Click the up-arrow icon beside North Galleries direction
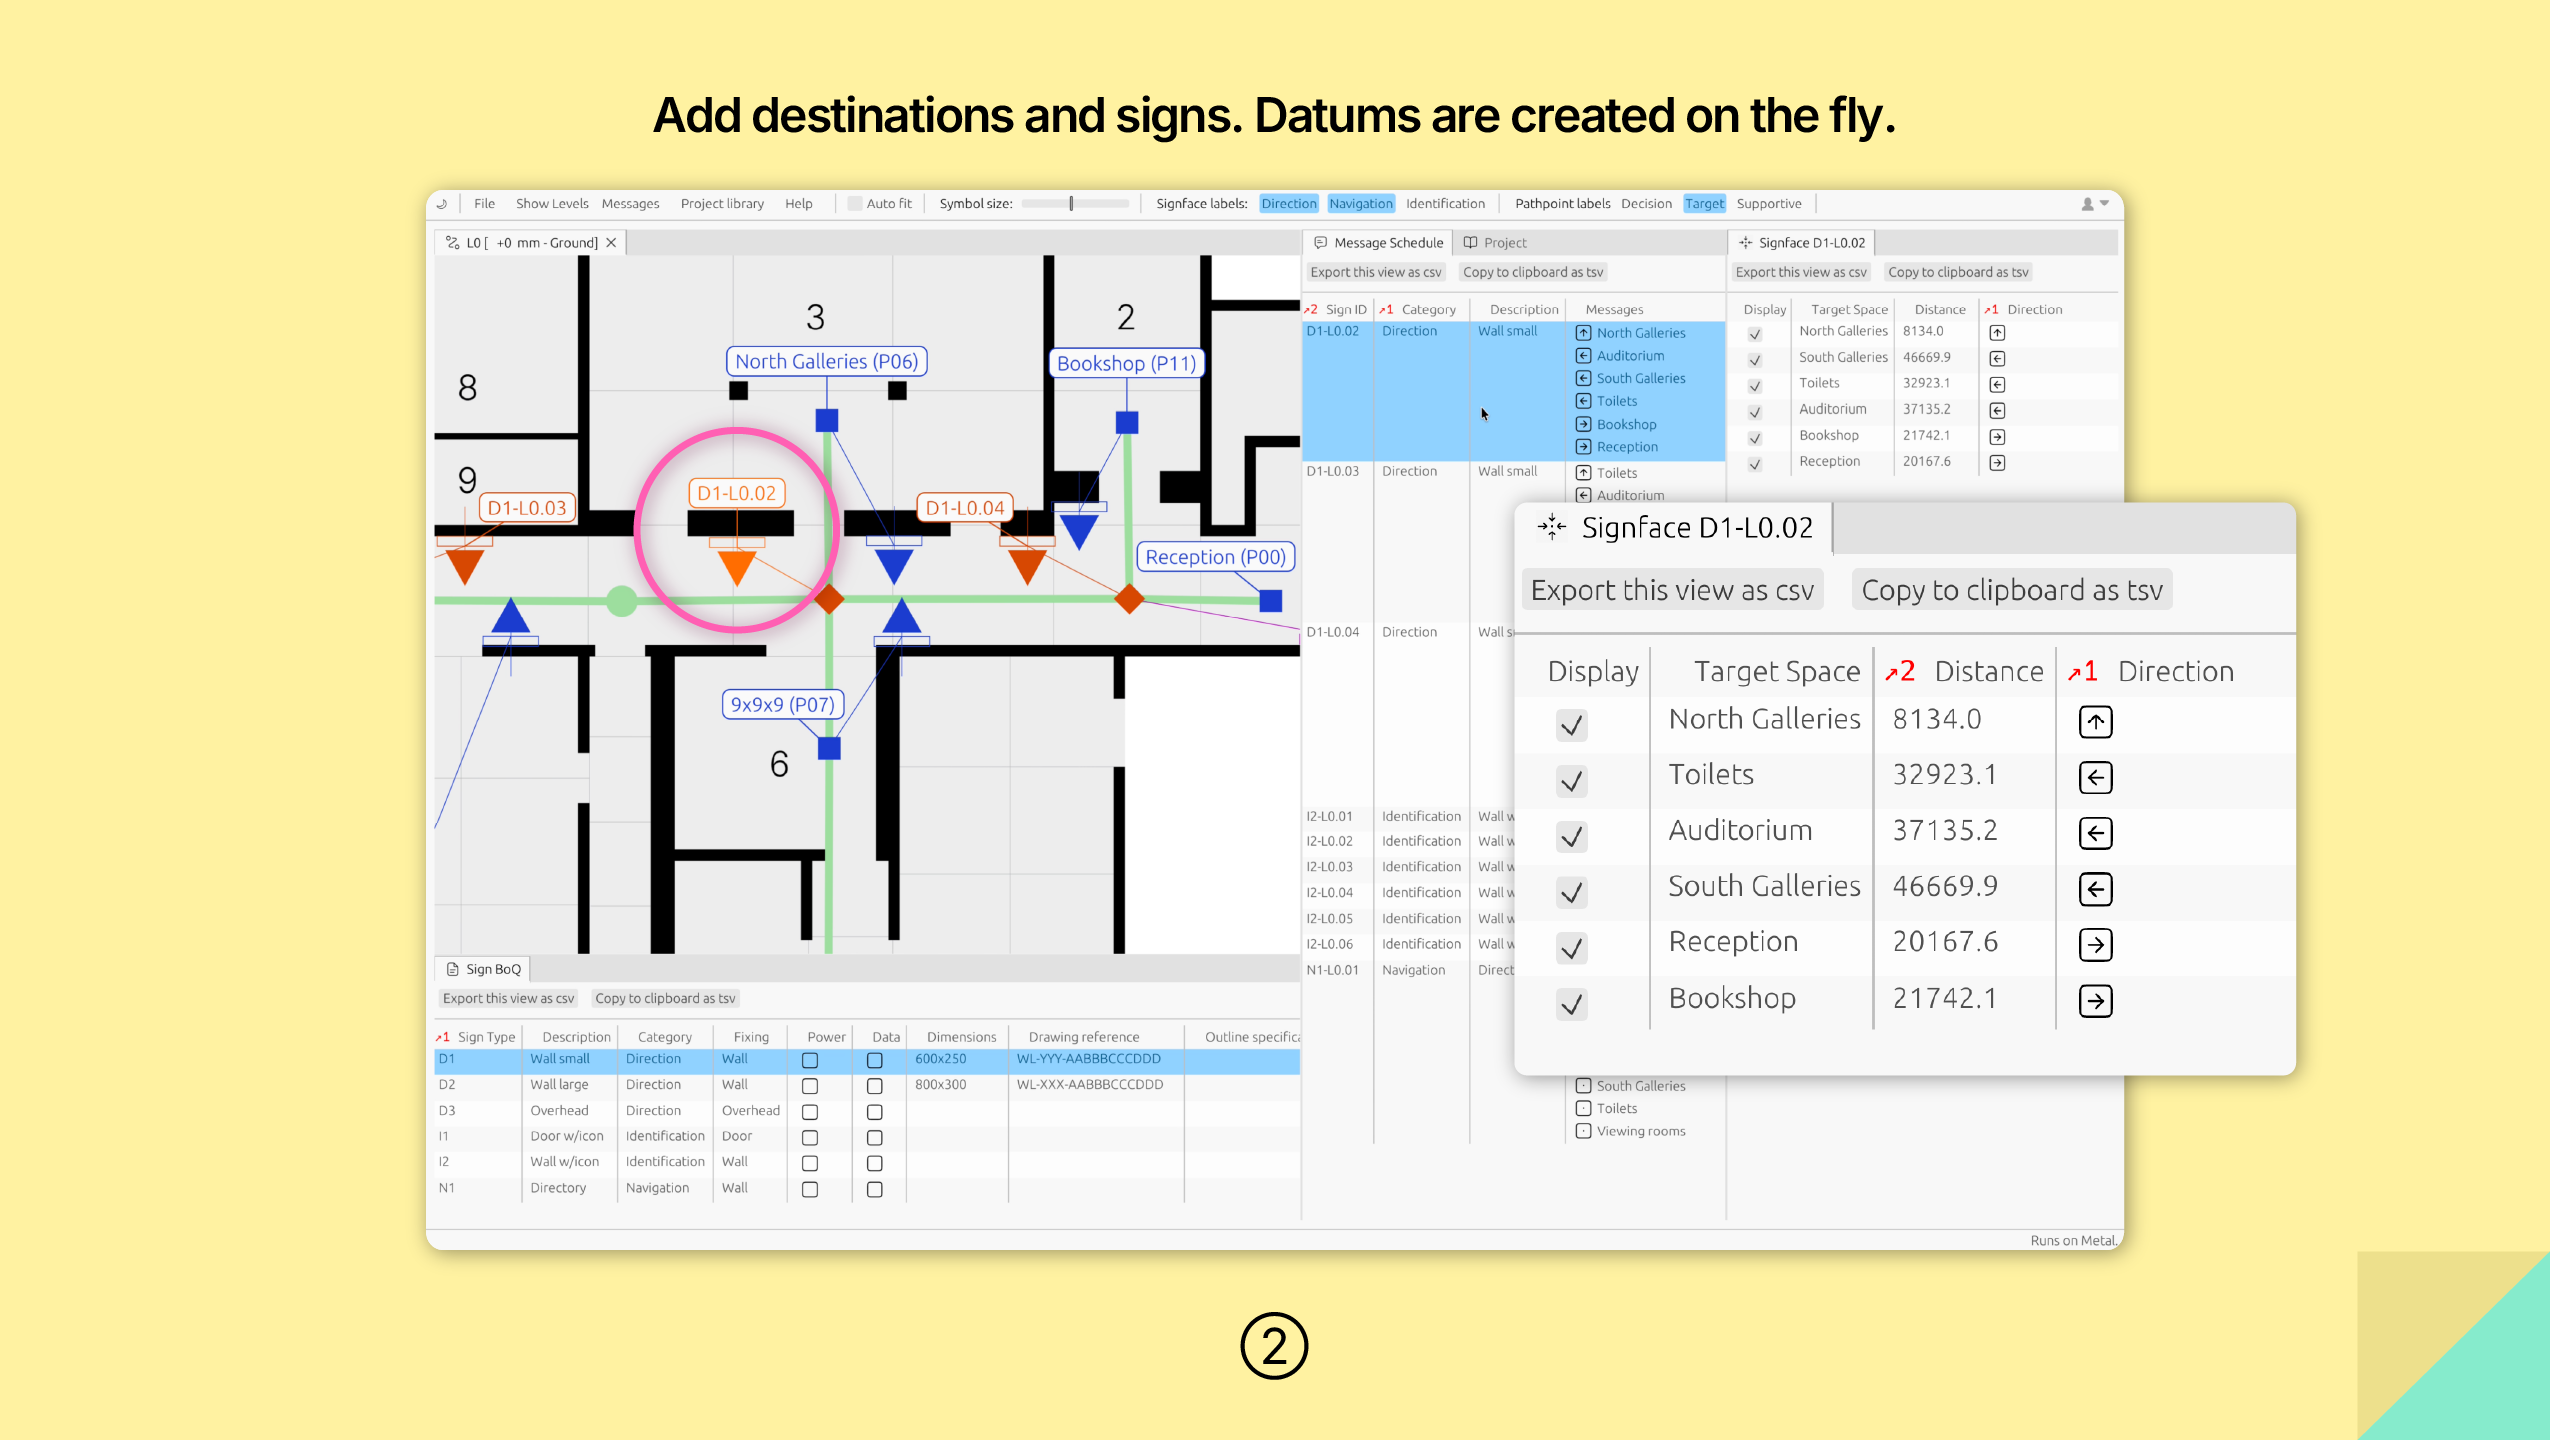The height and width of the screenshot is (1440, 2550). (x=2095, y=721)
